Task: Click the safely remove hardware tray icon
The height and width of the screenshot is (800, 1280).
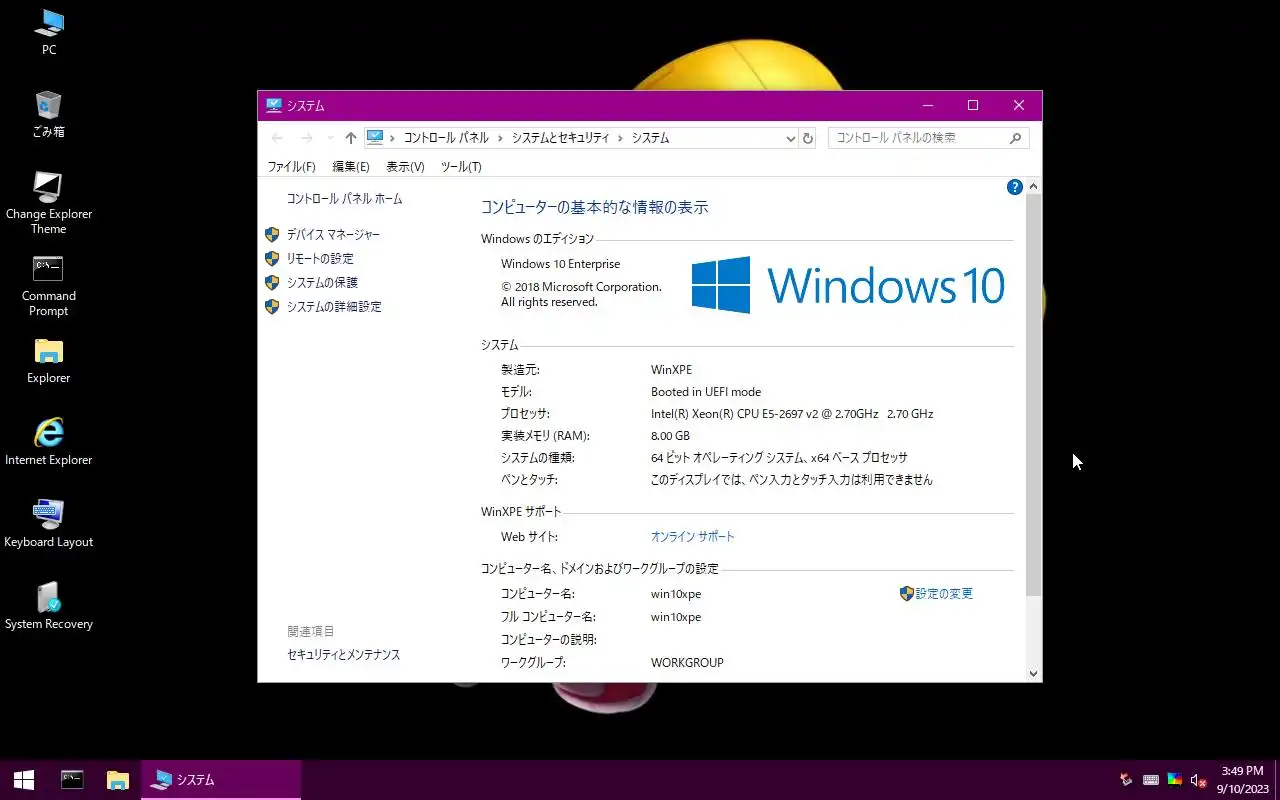Action: point(1127,780)
